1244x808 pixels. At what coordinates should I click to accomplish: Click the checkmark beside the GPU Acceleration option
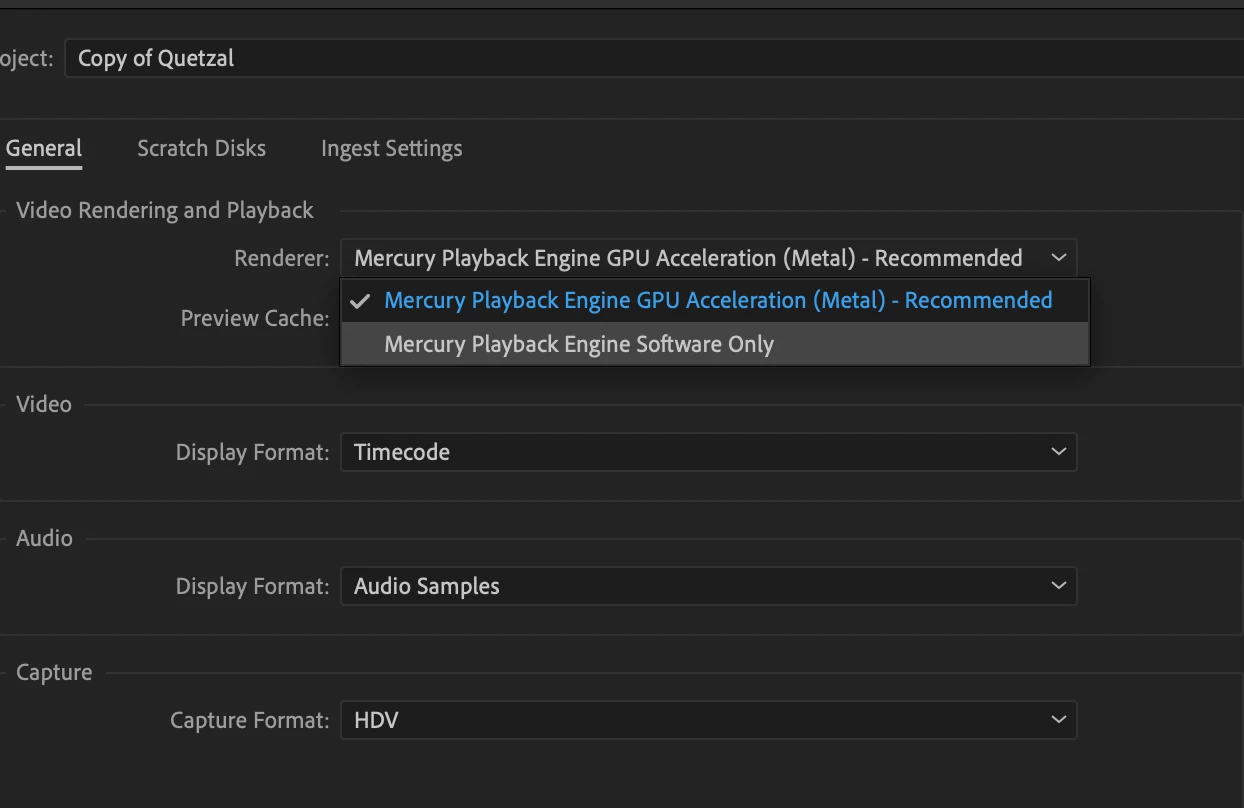pos(361,301)
